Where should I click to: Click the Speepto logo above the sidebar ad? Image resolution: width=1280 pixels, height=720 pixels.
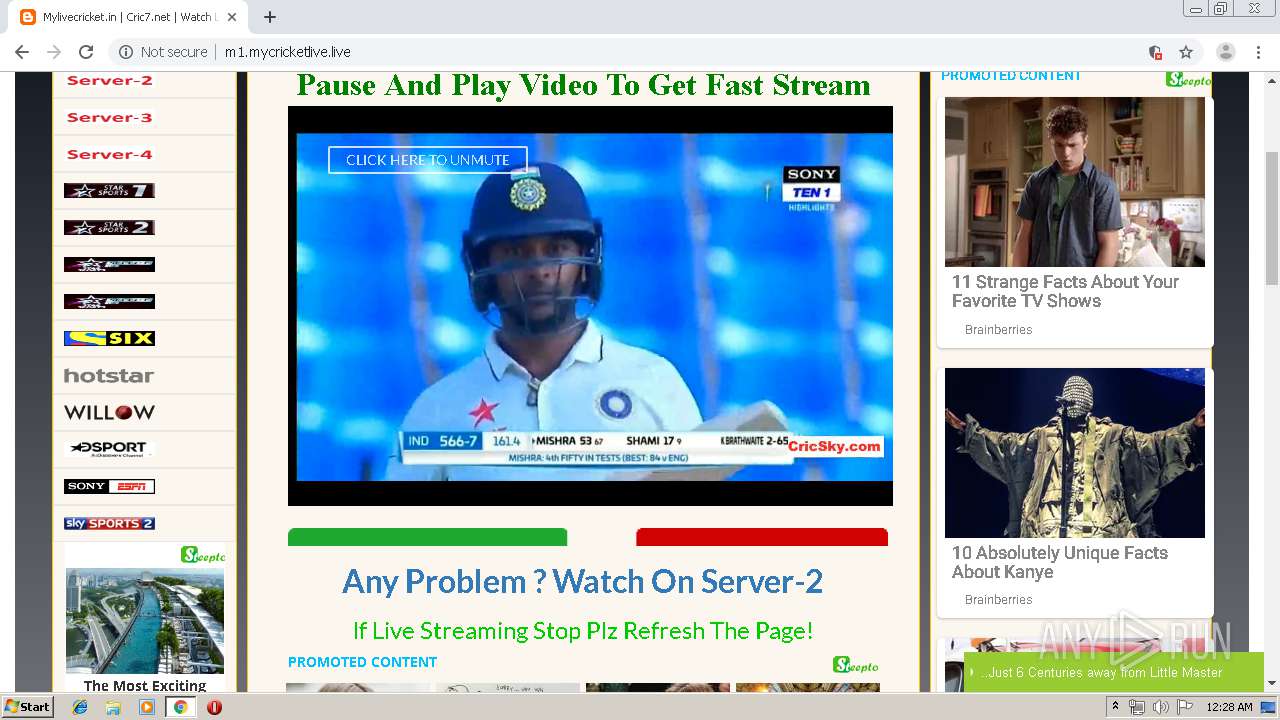[x=203, y=554]
